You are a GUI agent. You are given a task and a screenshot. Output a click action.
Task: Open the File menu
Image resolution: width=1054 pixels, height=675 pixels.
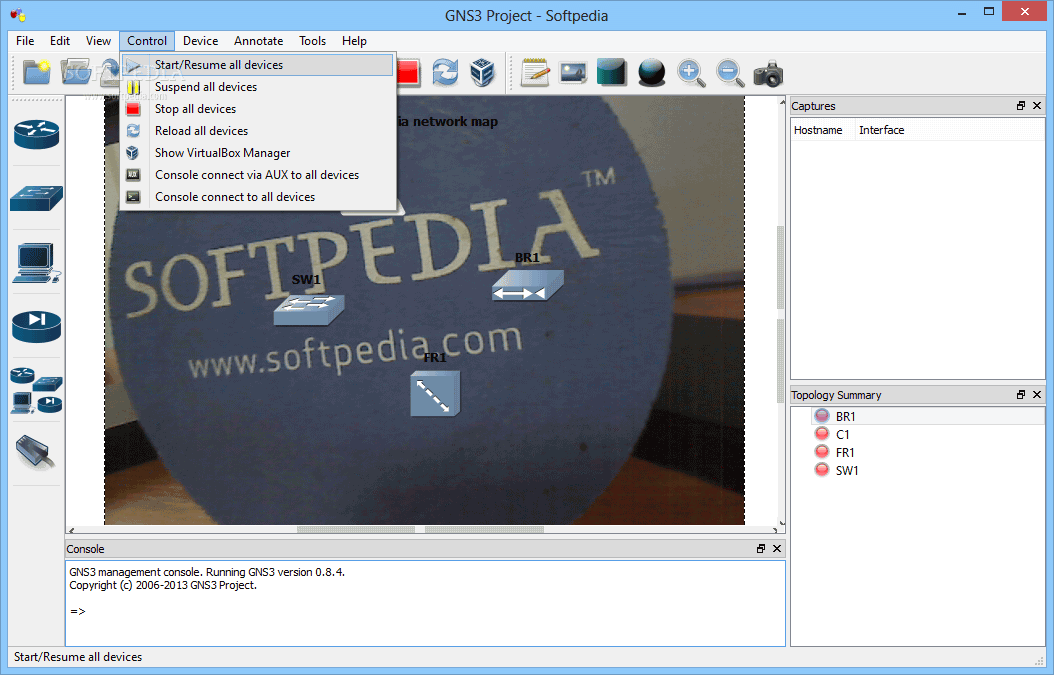coord(25,41)
